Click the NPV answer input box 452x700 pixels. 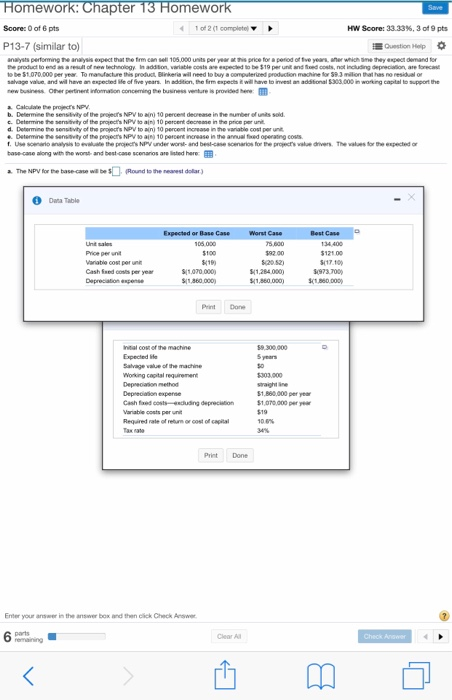coord(116,171)
